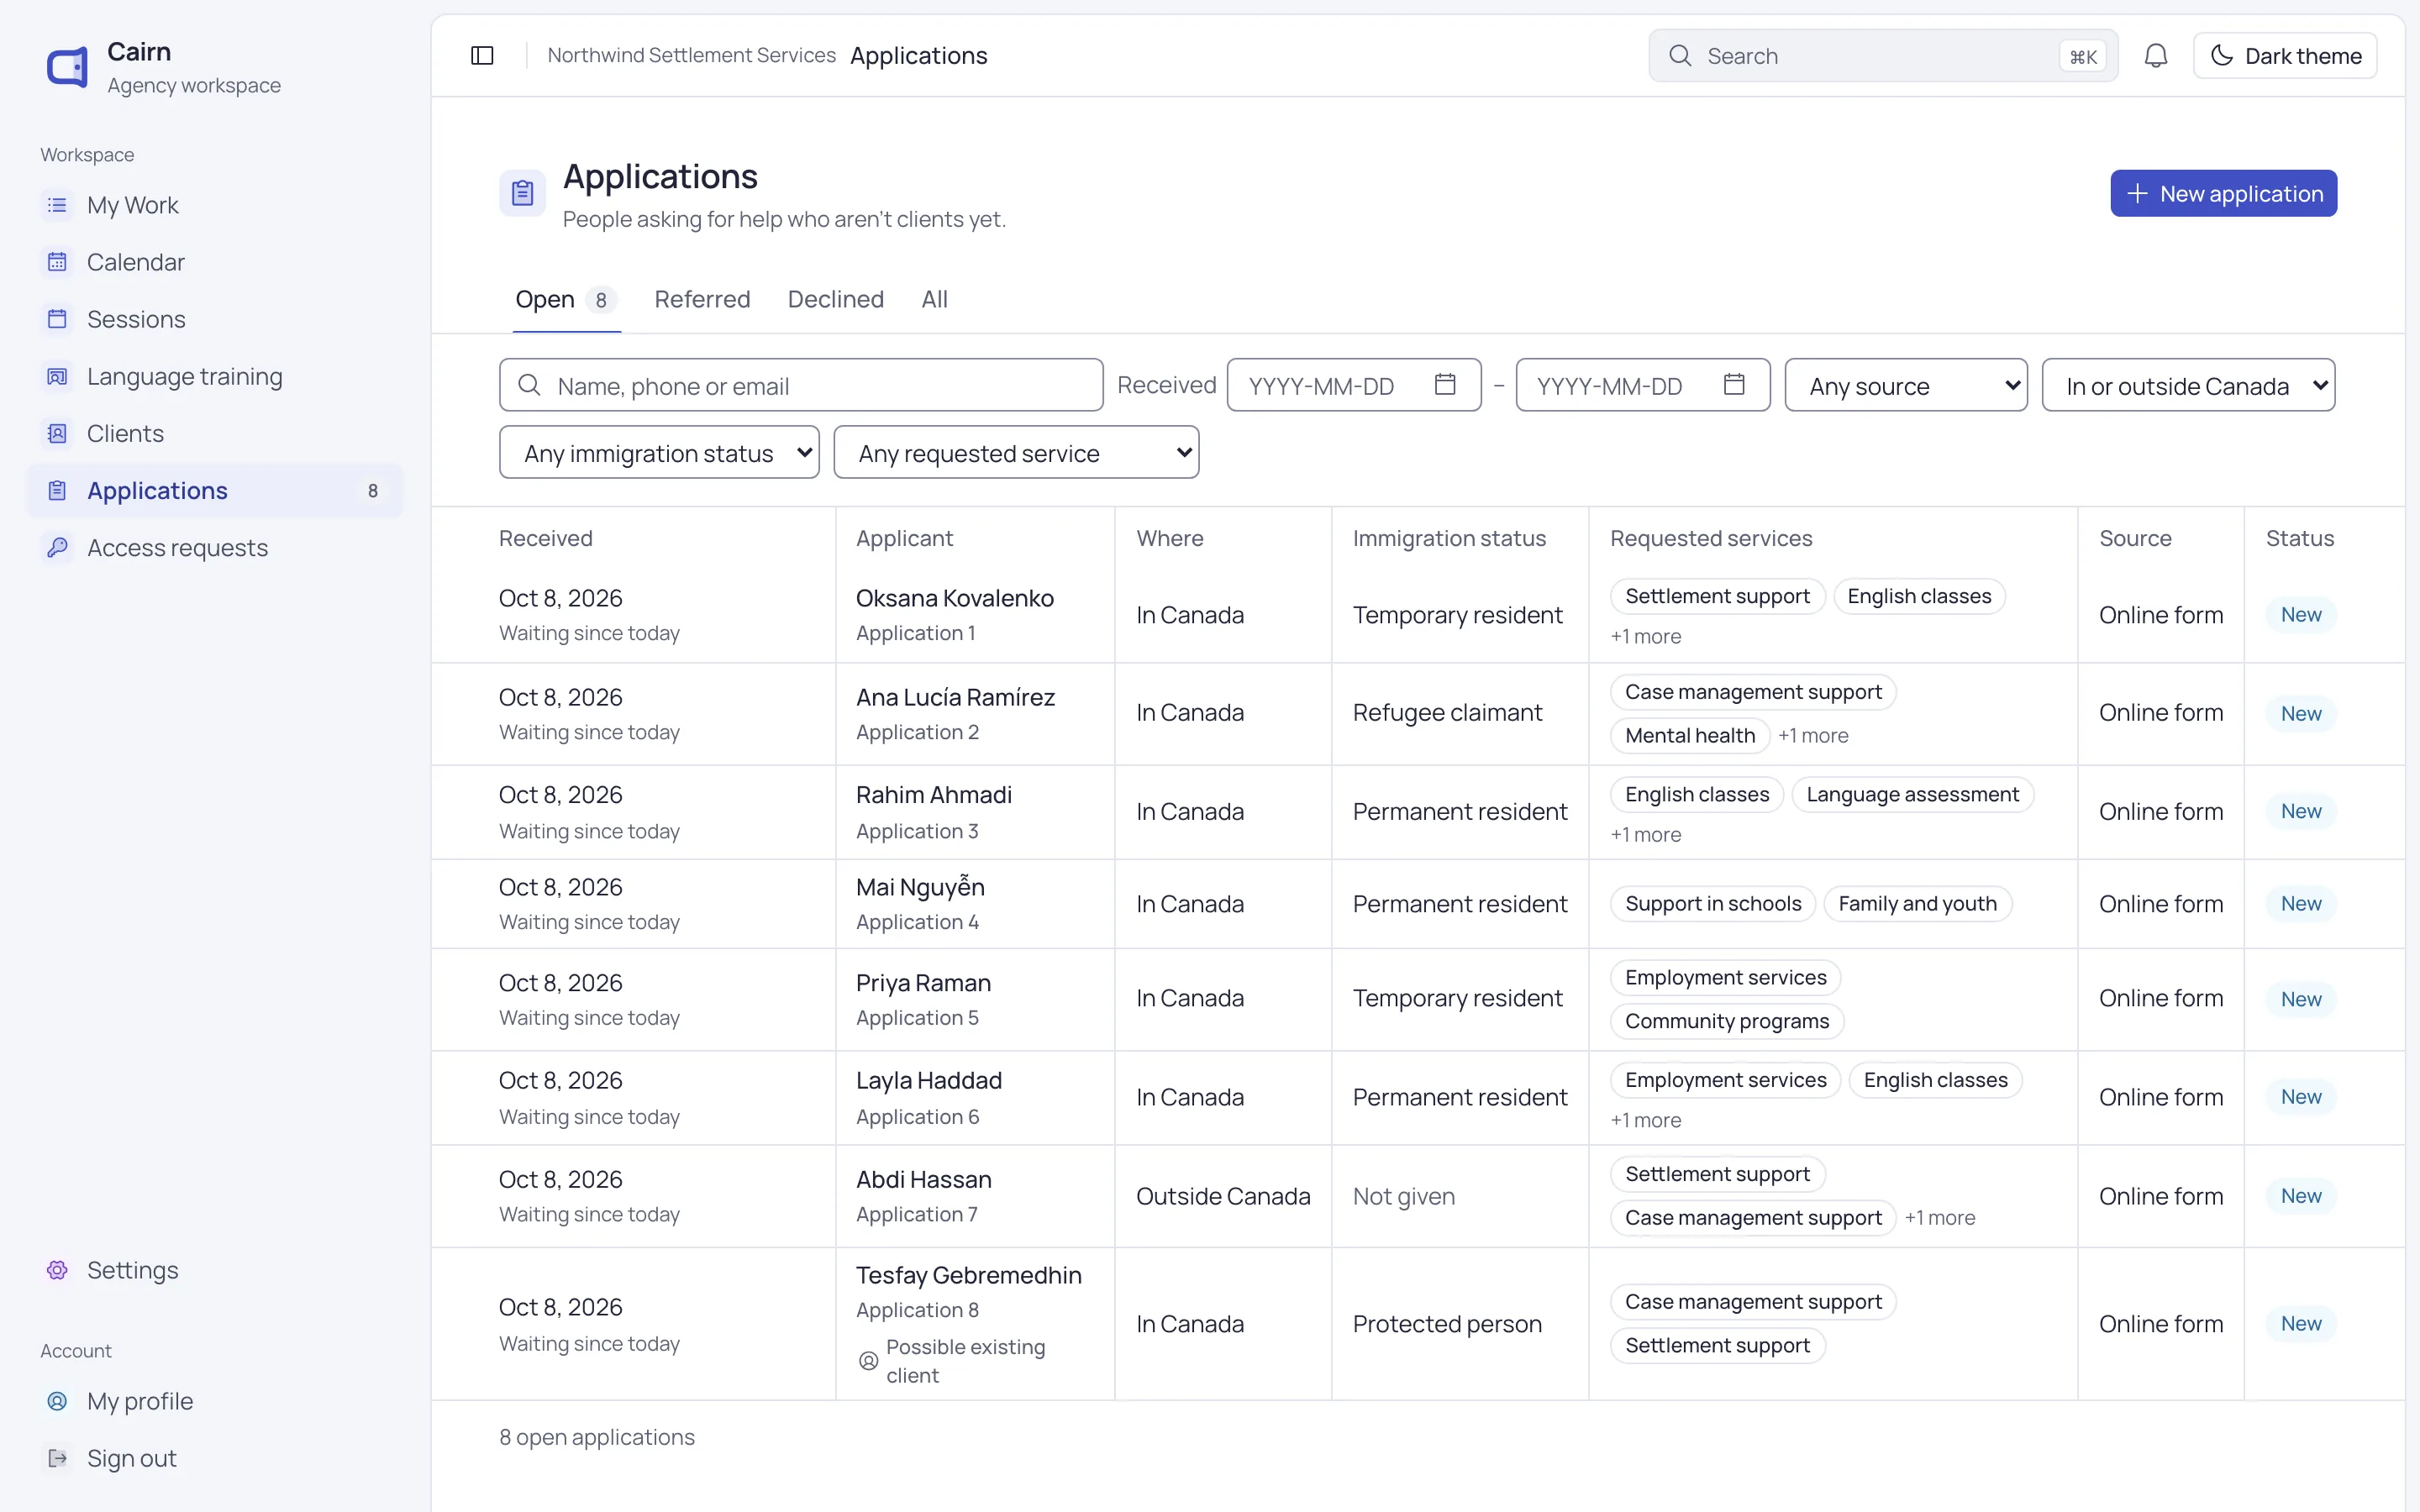
Task: Click the Sign out icon
Action: tap(57, 1458)
